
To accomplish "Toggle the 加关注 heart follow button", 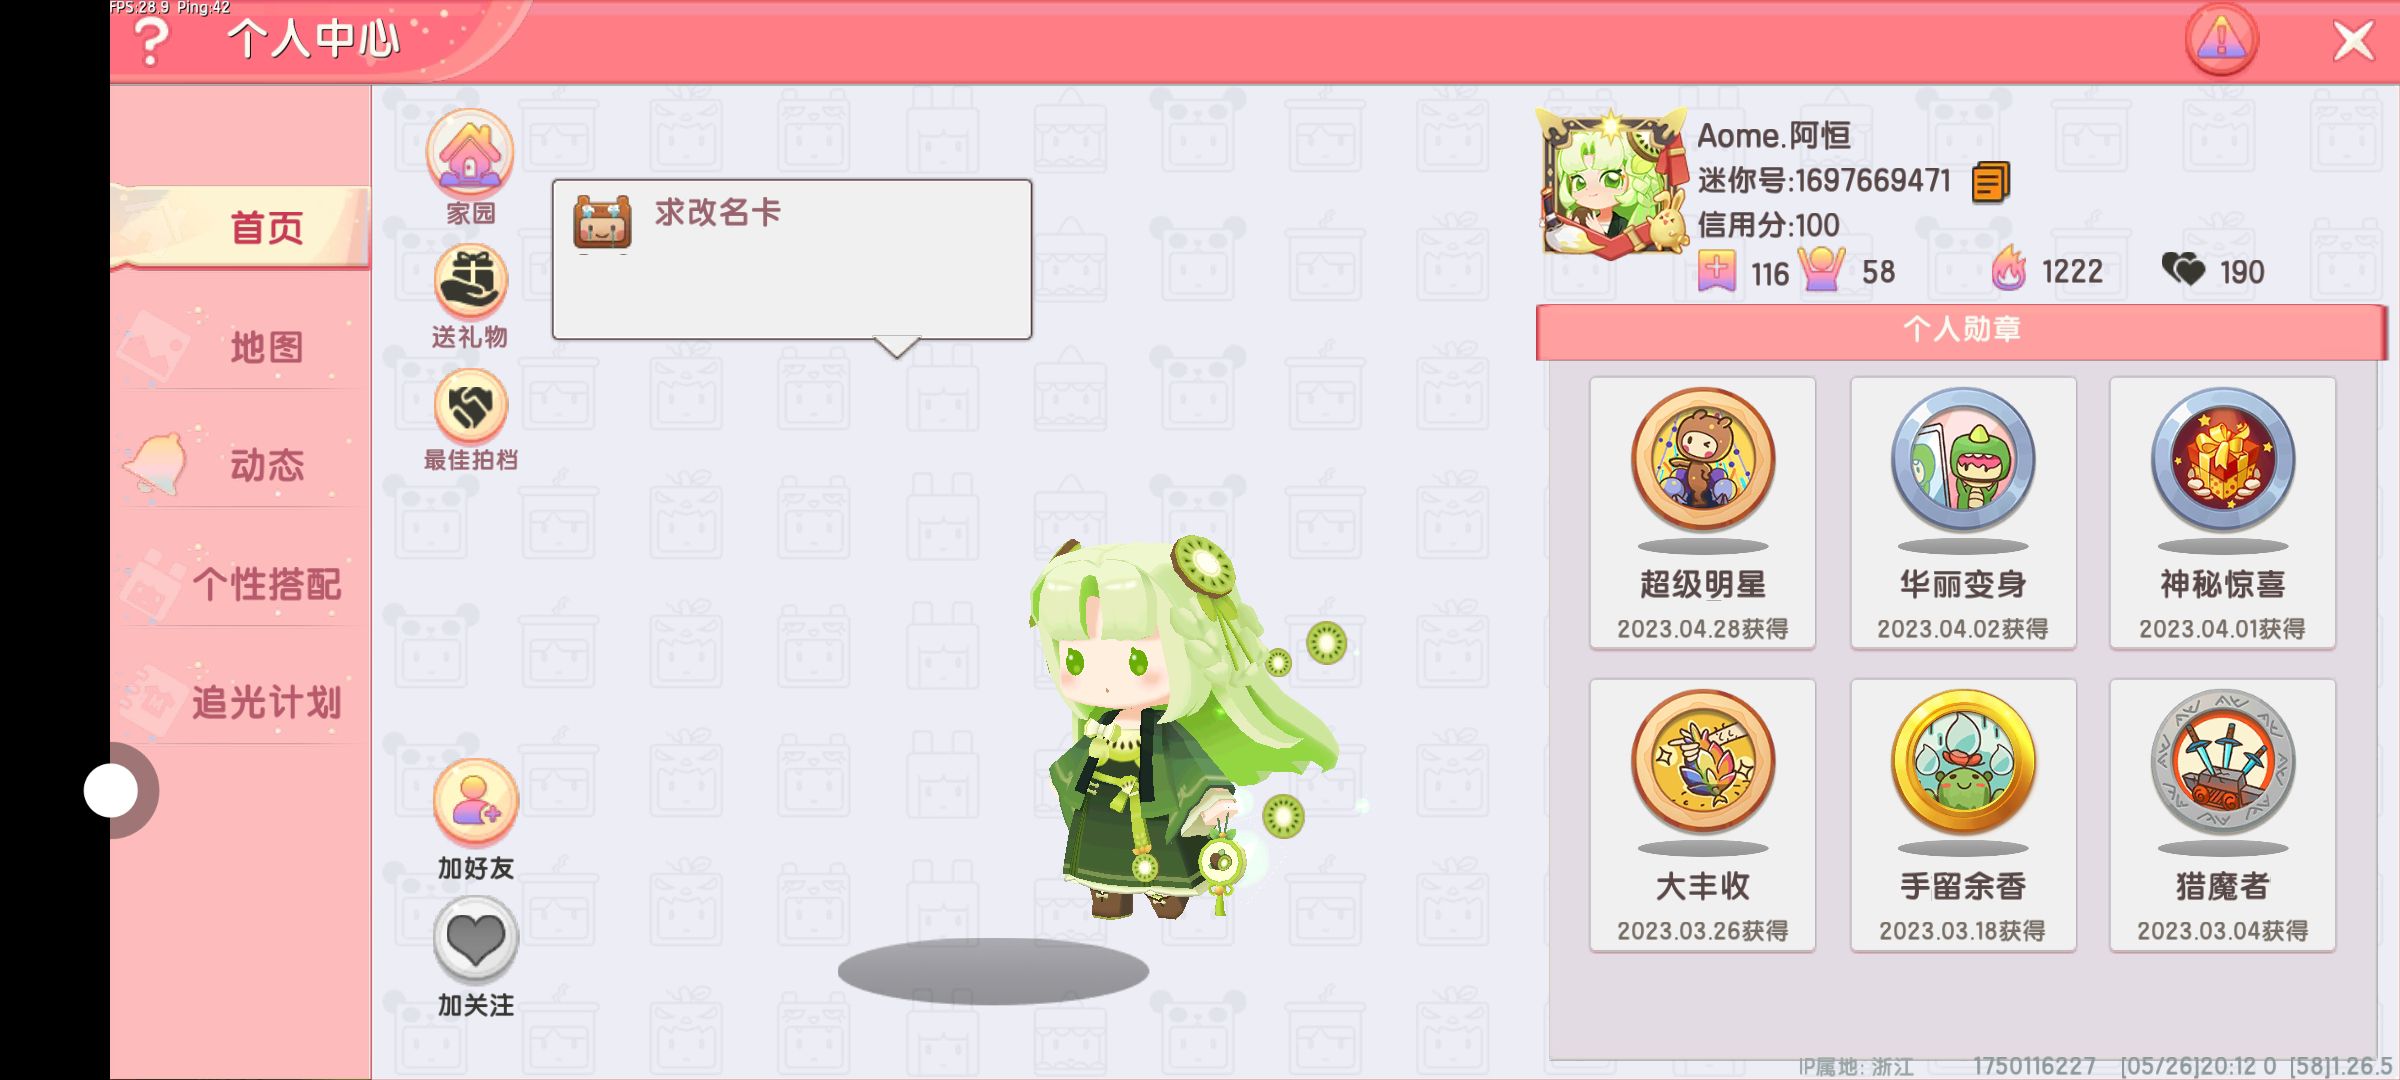I will pos(476,940).
